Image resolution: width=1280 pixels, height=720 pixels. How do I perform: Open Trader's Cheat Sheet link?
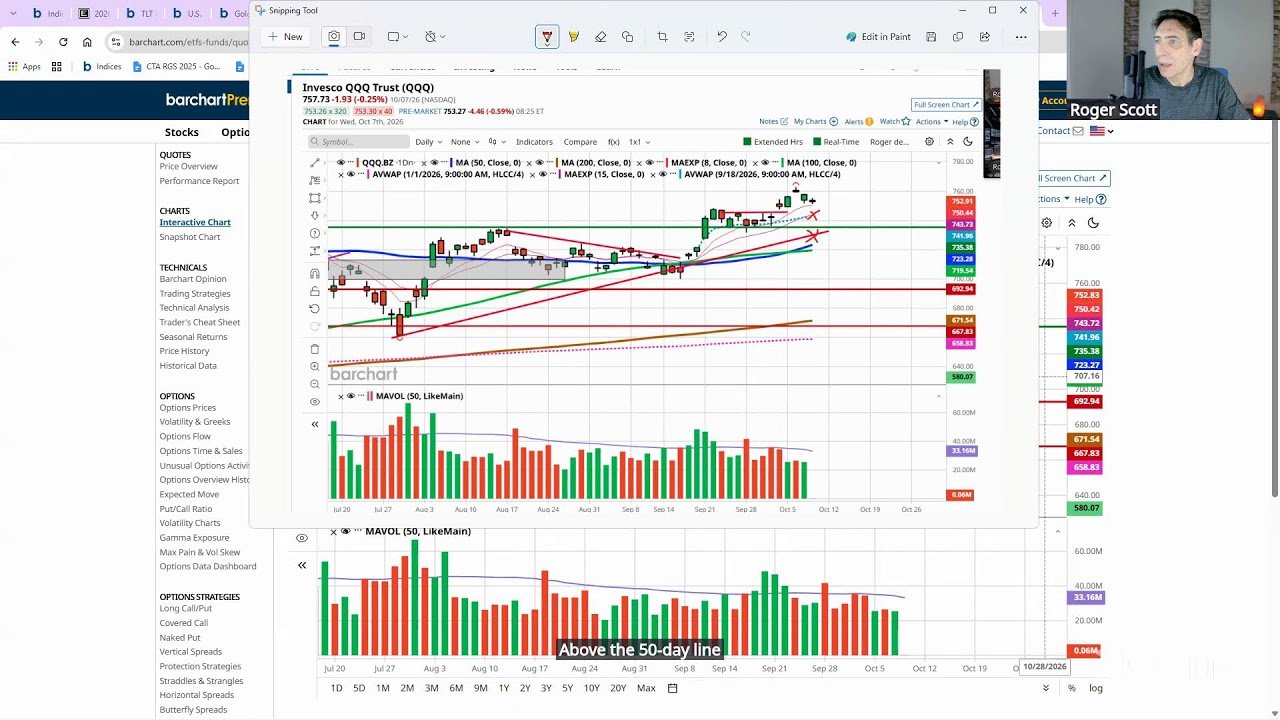(x=200, y=322)
